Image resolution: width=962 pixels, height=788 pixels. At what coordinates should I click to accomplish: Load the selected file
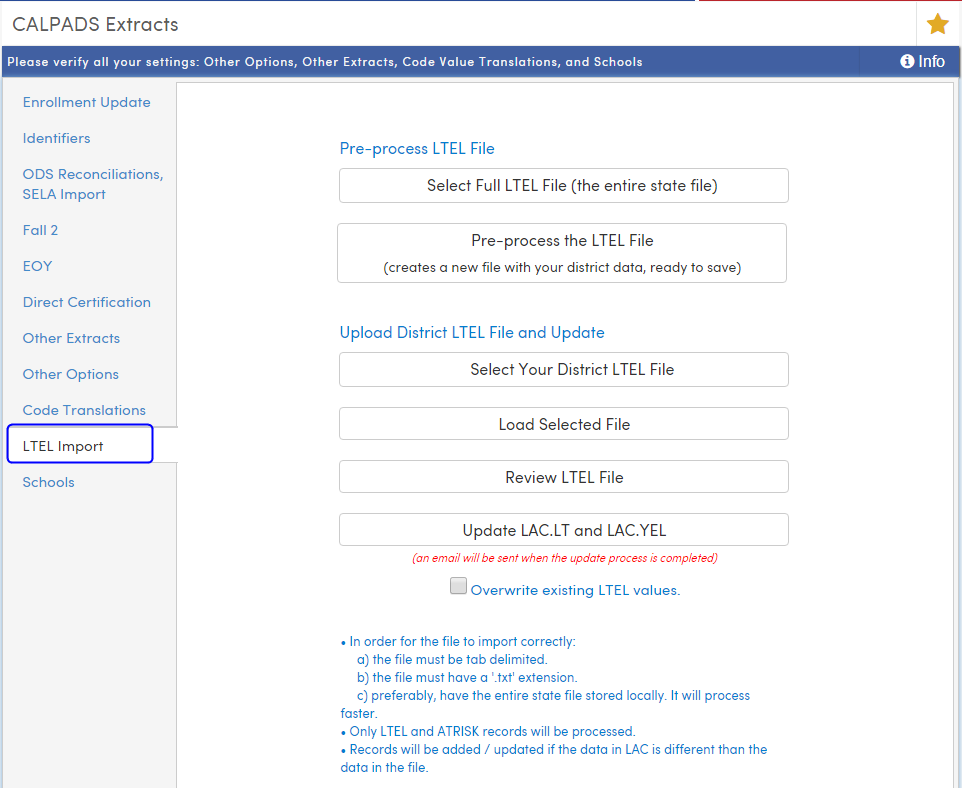click(x=563, y=424)
